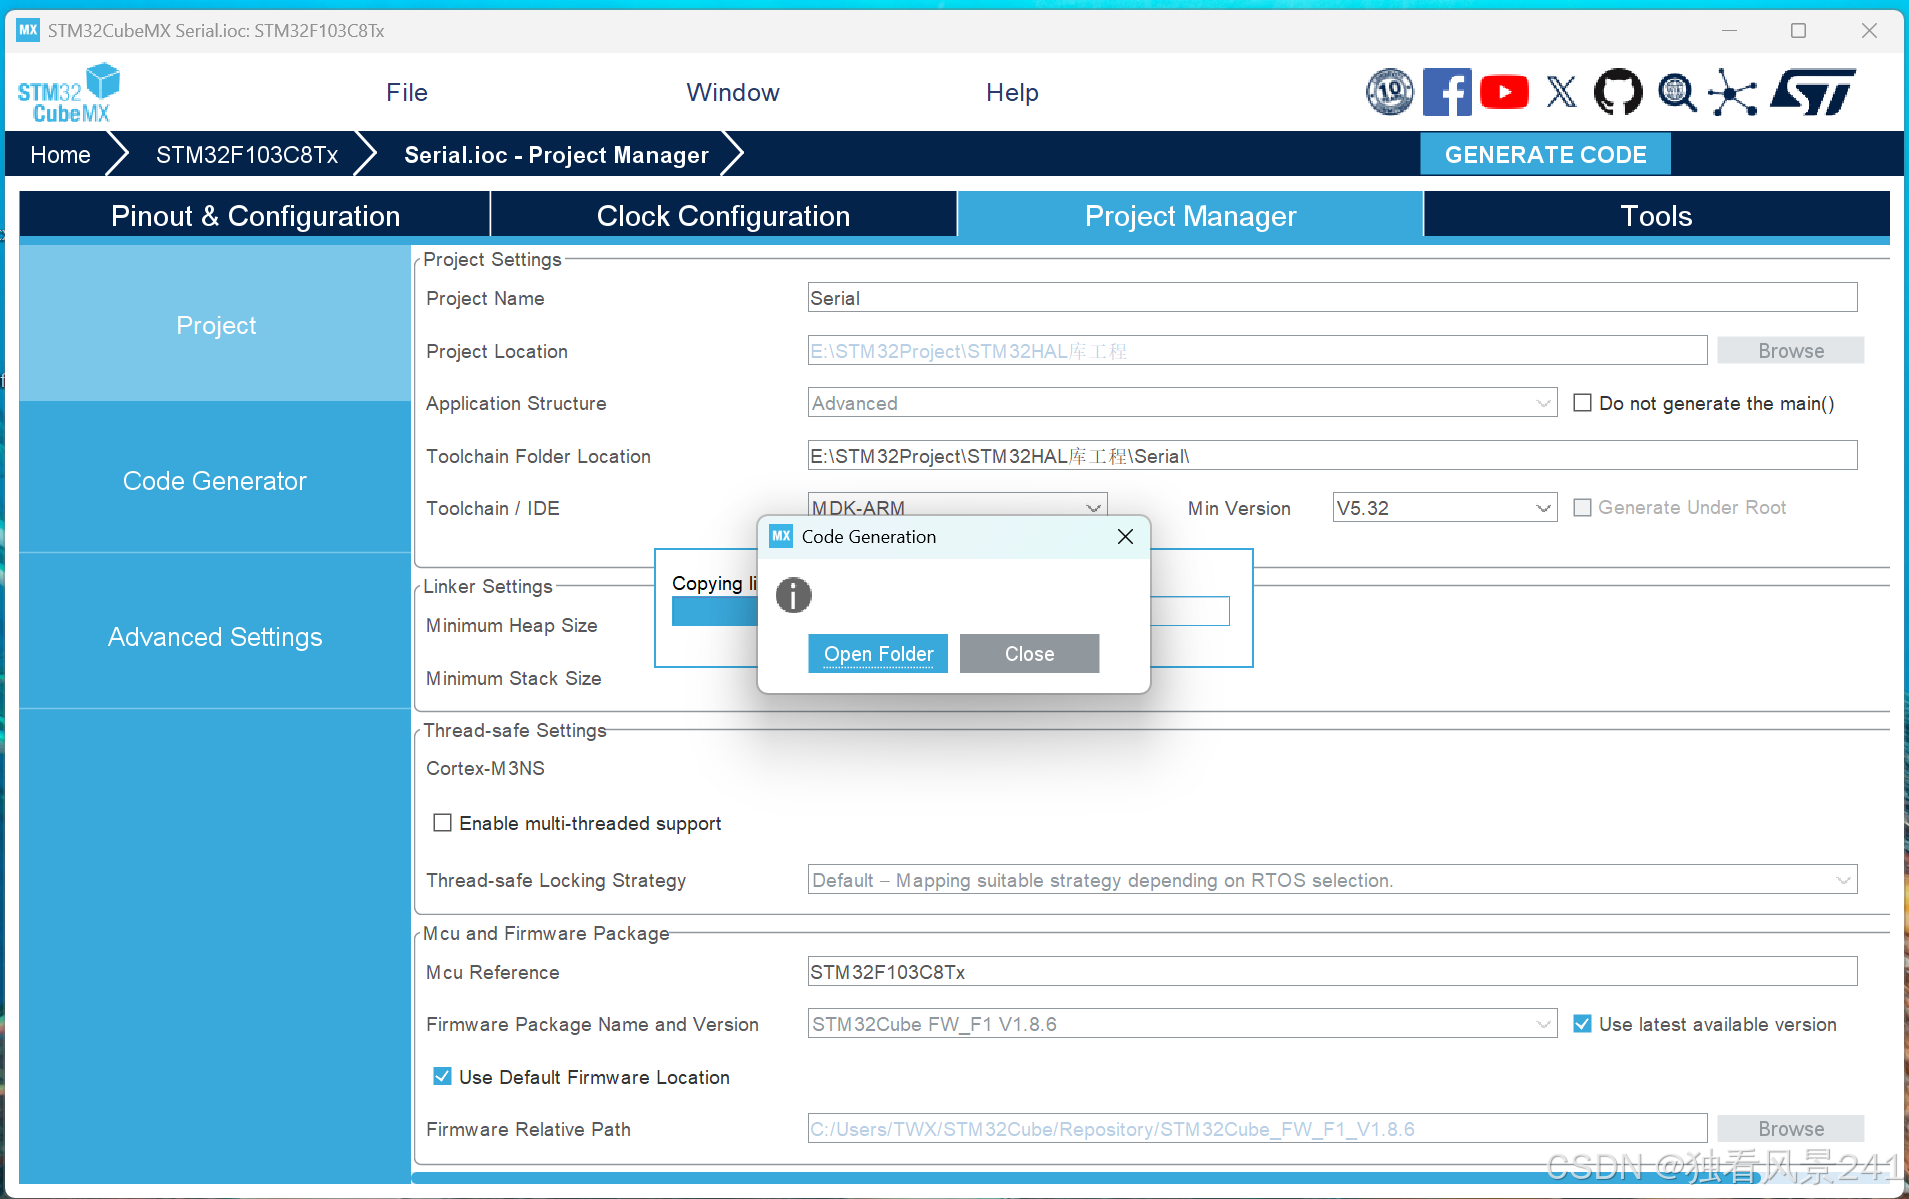1909x1199 pixels.
Task: Select the Project side tab
Action: point(215,324)
